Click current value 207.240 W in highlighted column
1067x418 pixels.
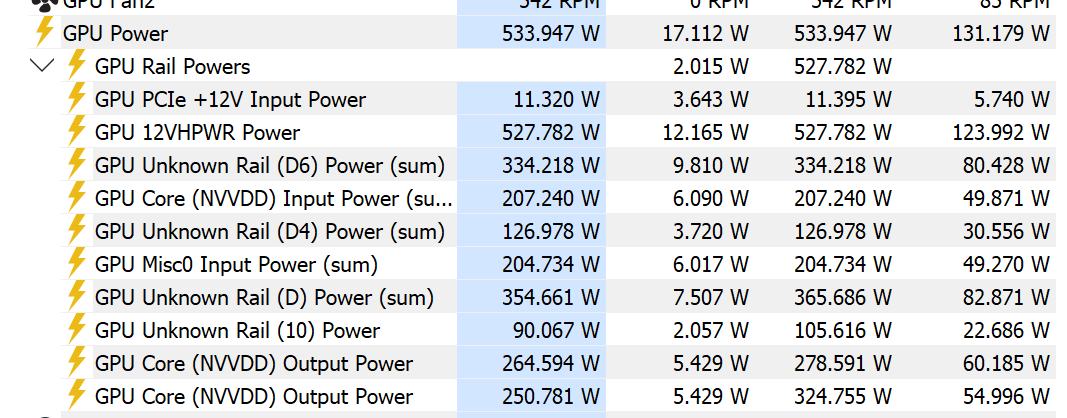(551, 199)
